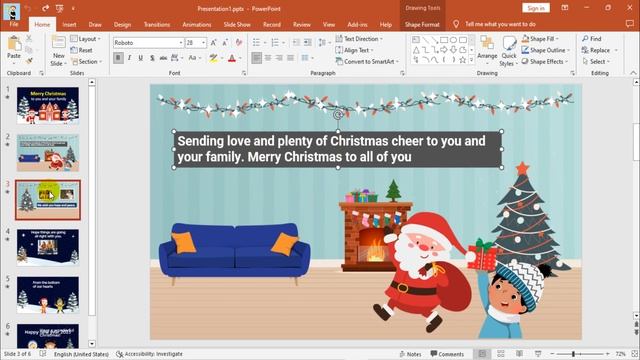The height and width of the screenshot is (360, 640).
Task: Toggle Strikethrough formatting
Action: (x=163, y=58)
